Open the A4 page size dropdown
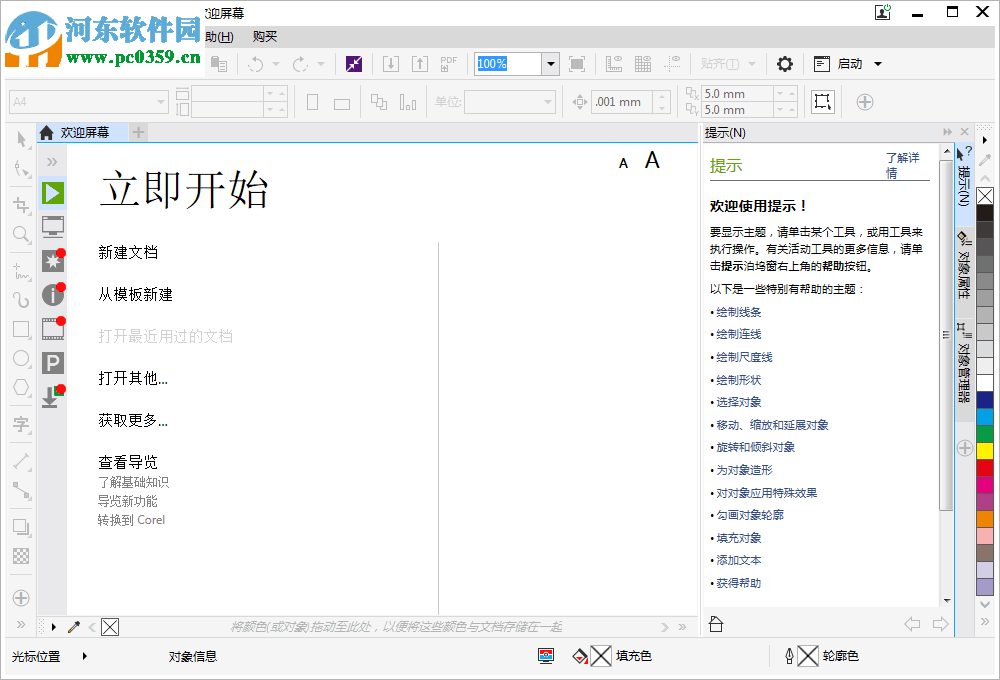 click(x=158, y=101)
